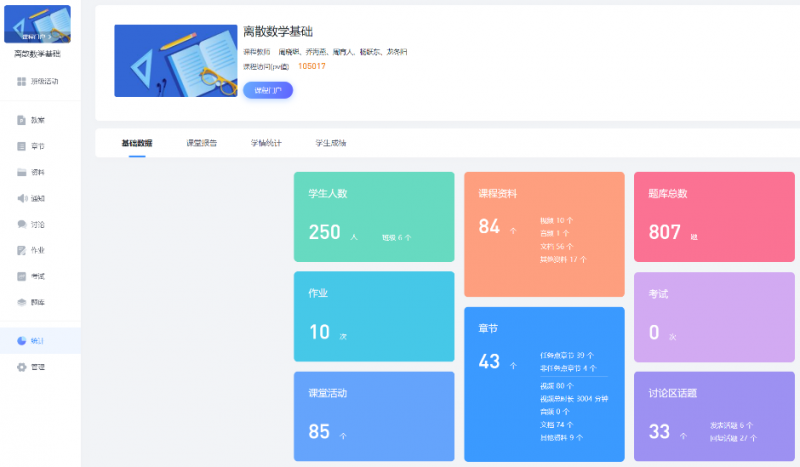Viewport: 800px width, 467px height.
Task: Open the 学情统计 tab
Action: pyautogui.click(x=266, y=143)
